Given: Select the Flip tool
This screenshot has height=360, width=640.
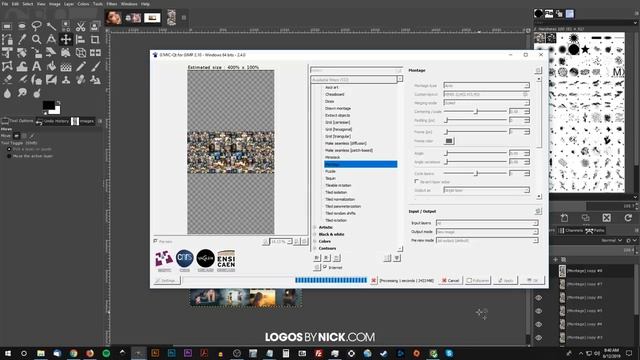Looking at the screenshot, I should click(x=95, y=53).
